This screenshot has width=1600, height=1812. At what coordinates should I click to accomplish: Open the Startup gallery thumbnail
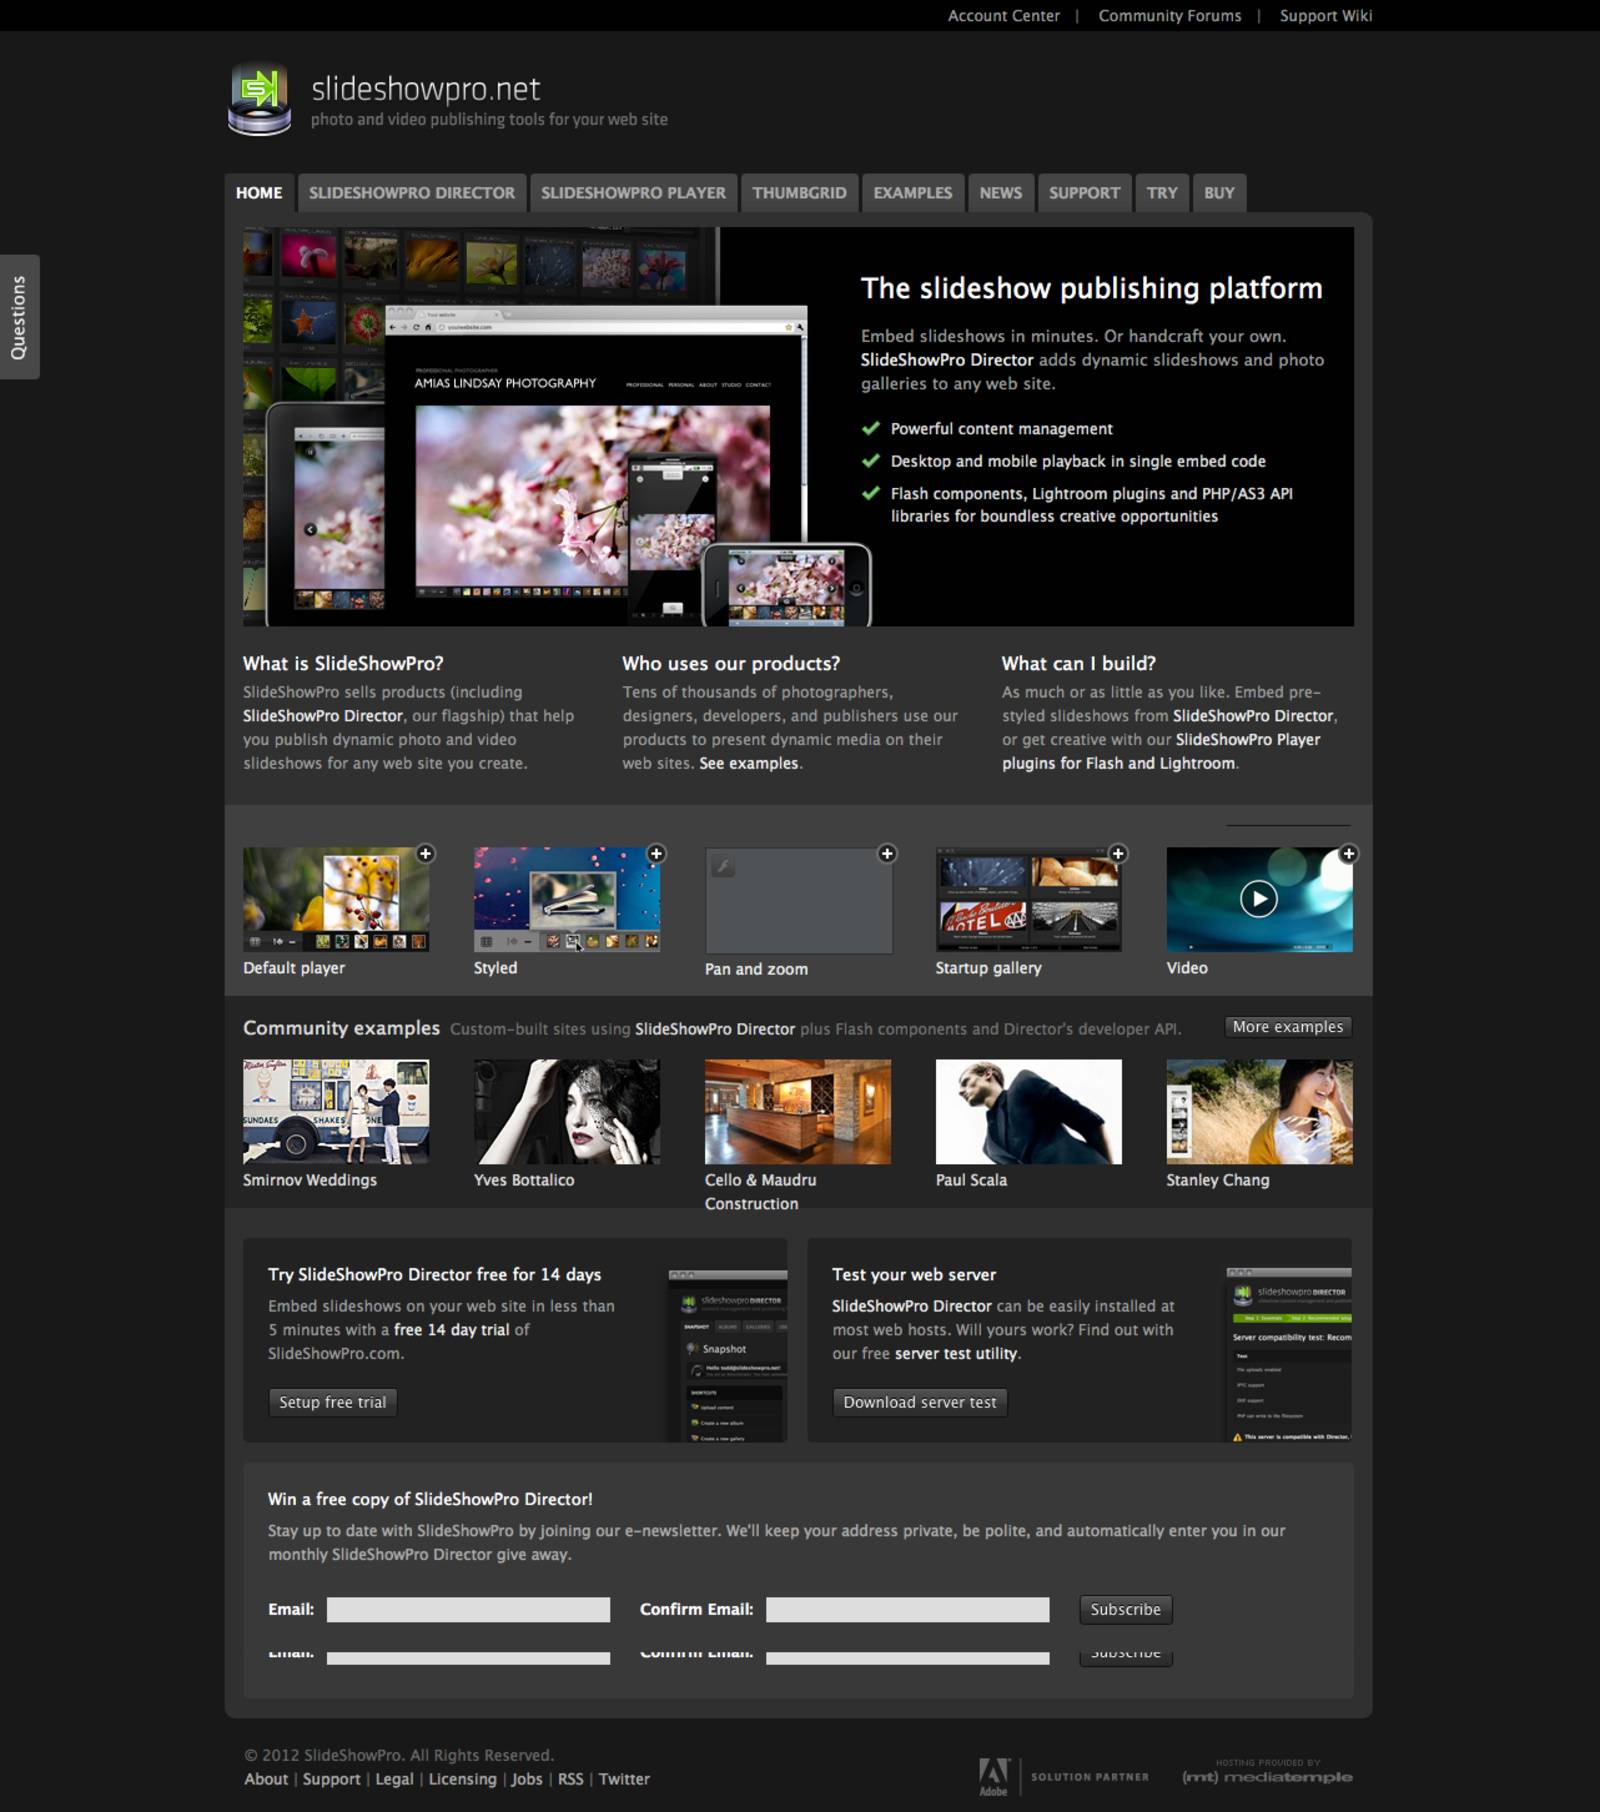pos(1028,899)
